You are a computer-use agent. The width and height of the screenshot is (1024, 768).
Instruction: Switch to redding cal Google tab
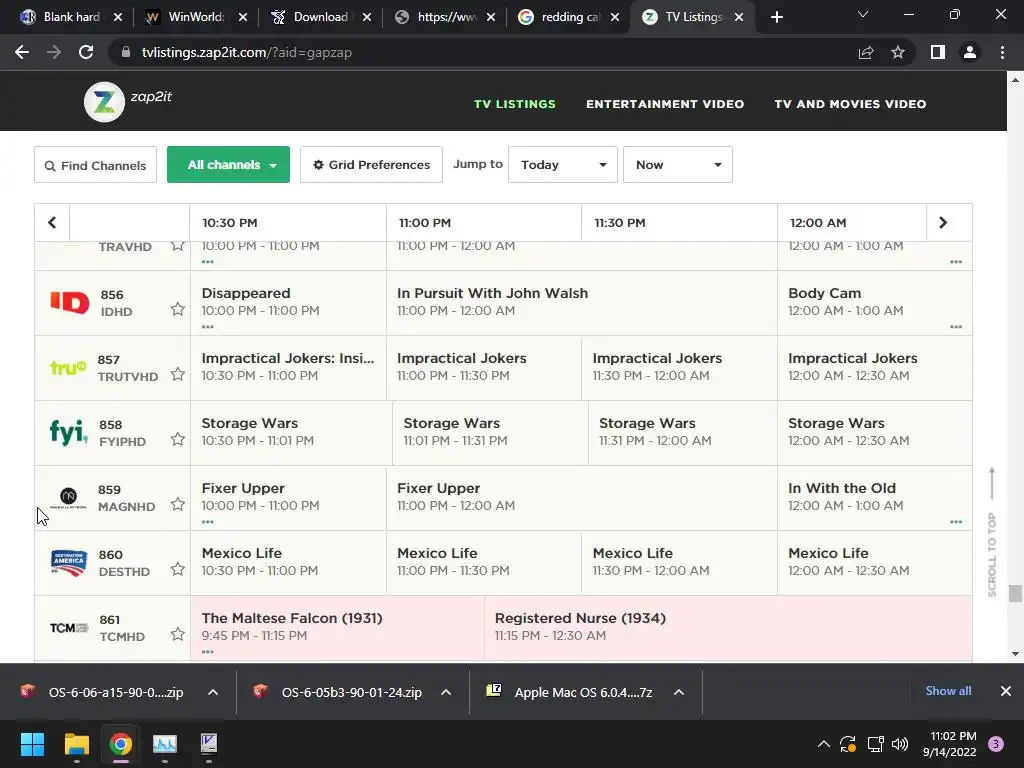pyautogui.click(x=568, y=17)
